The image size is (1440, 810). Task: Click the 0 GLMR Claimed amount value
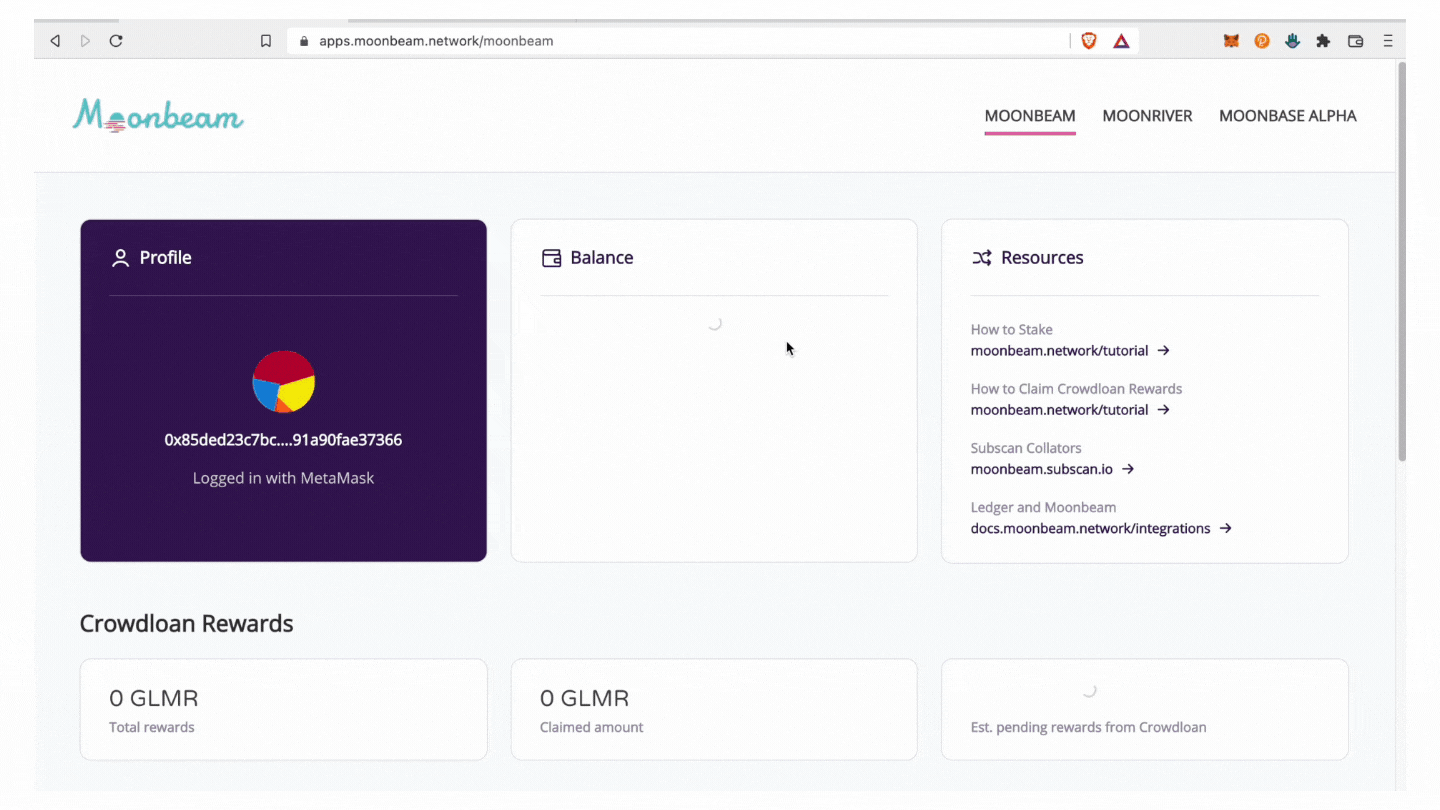click(x=585, y=698)
